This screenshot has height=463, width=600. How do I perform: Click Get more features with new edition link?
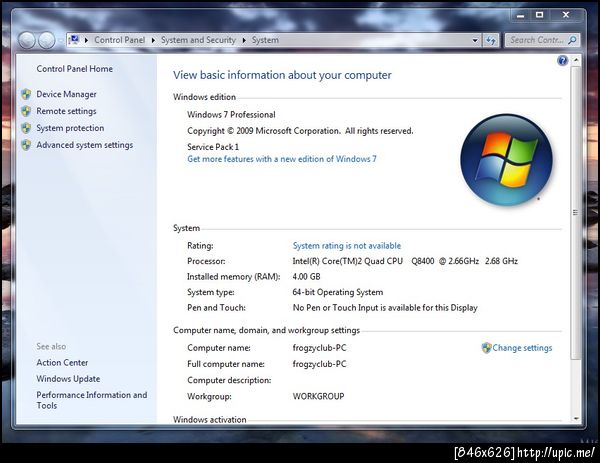click(282, 159)
